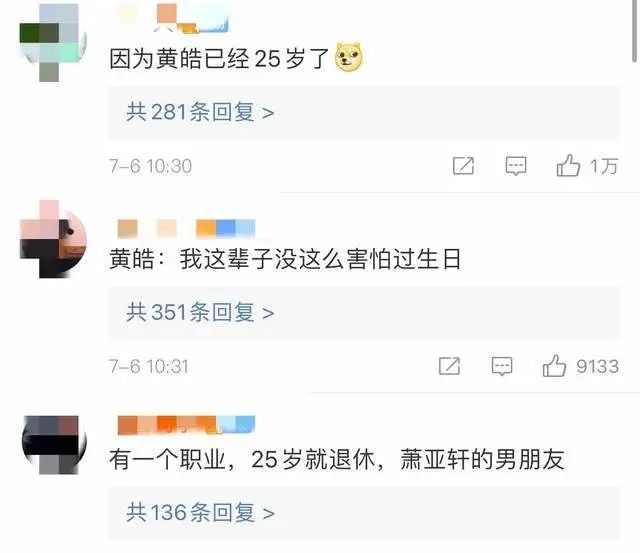Open third commenter's avatar profile

pos(54,445)
